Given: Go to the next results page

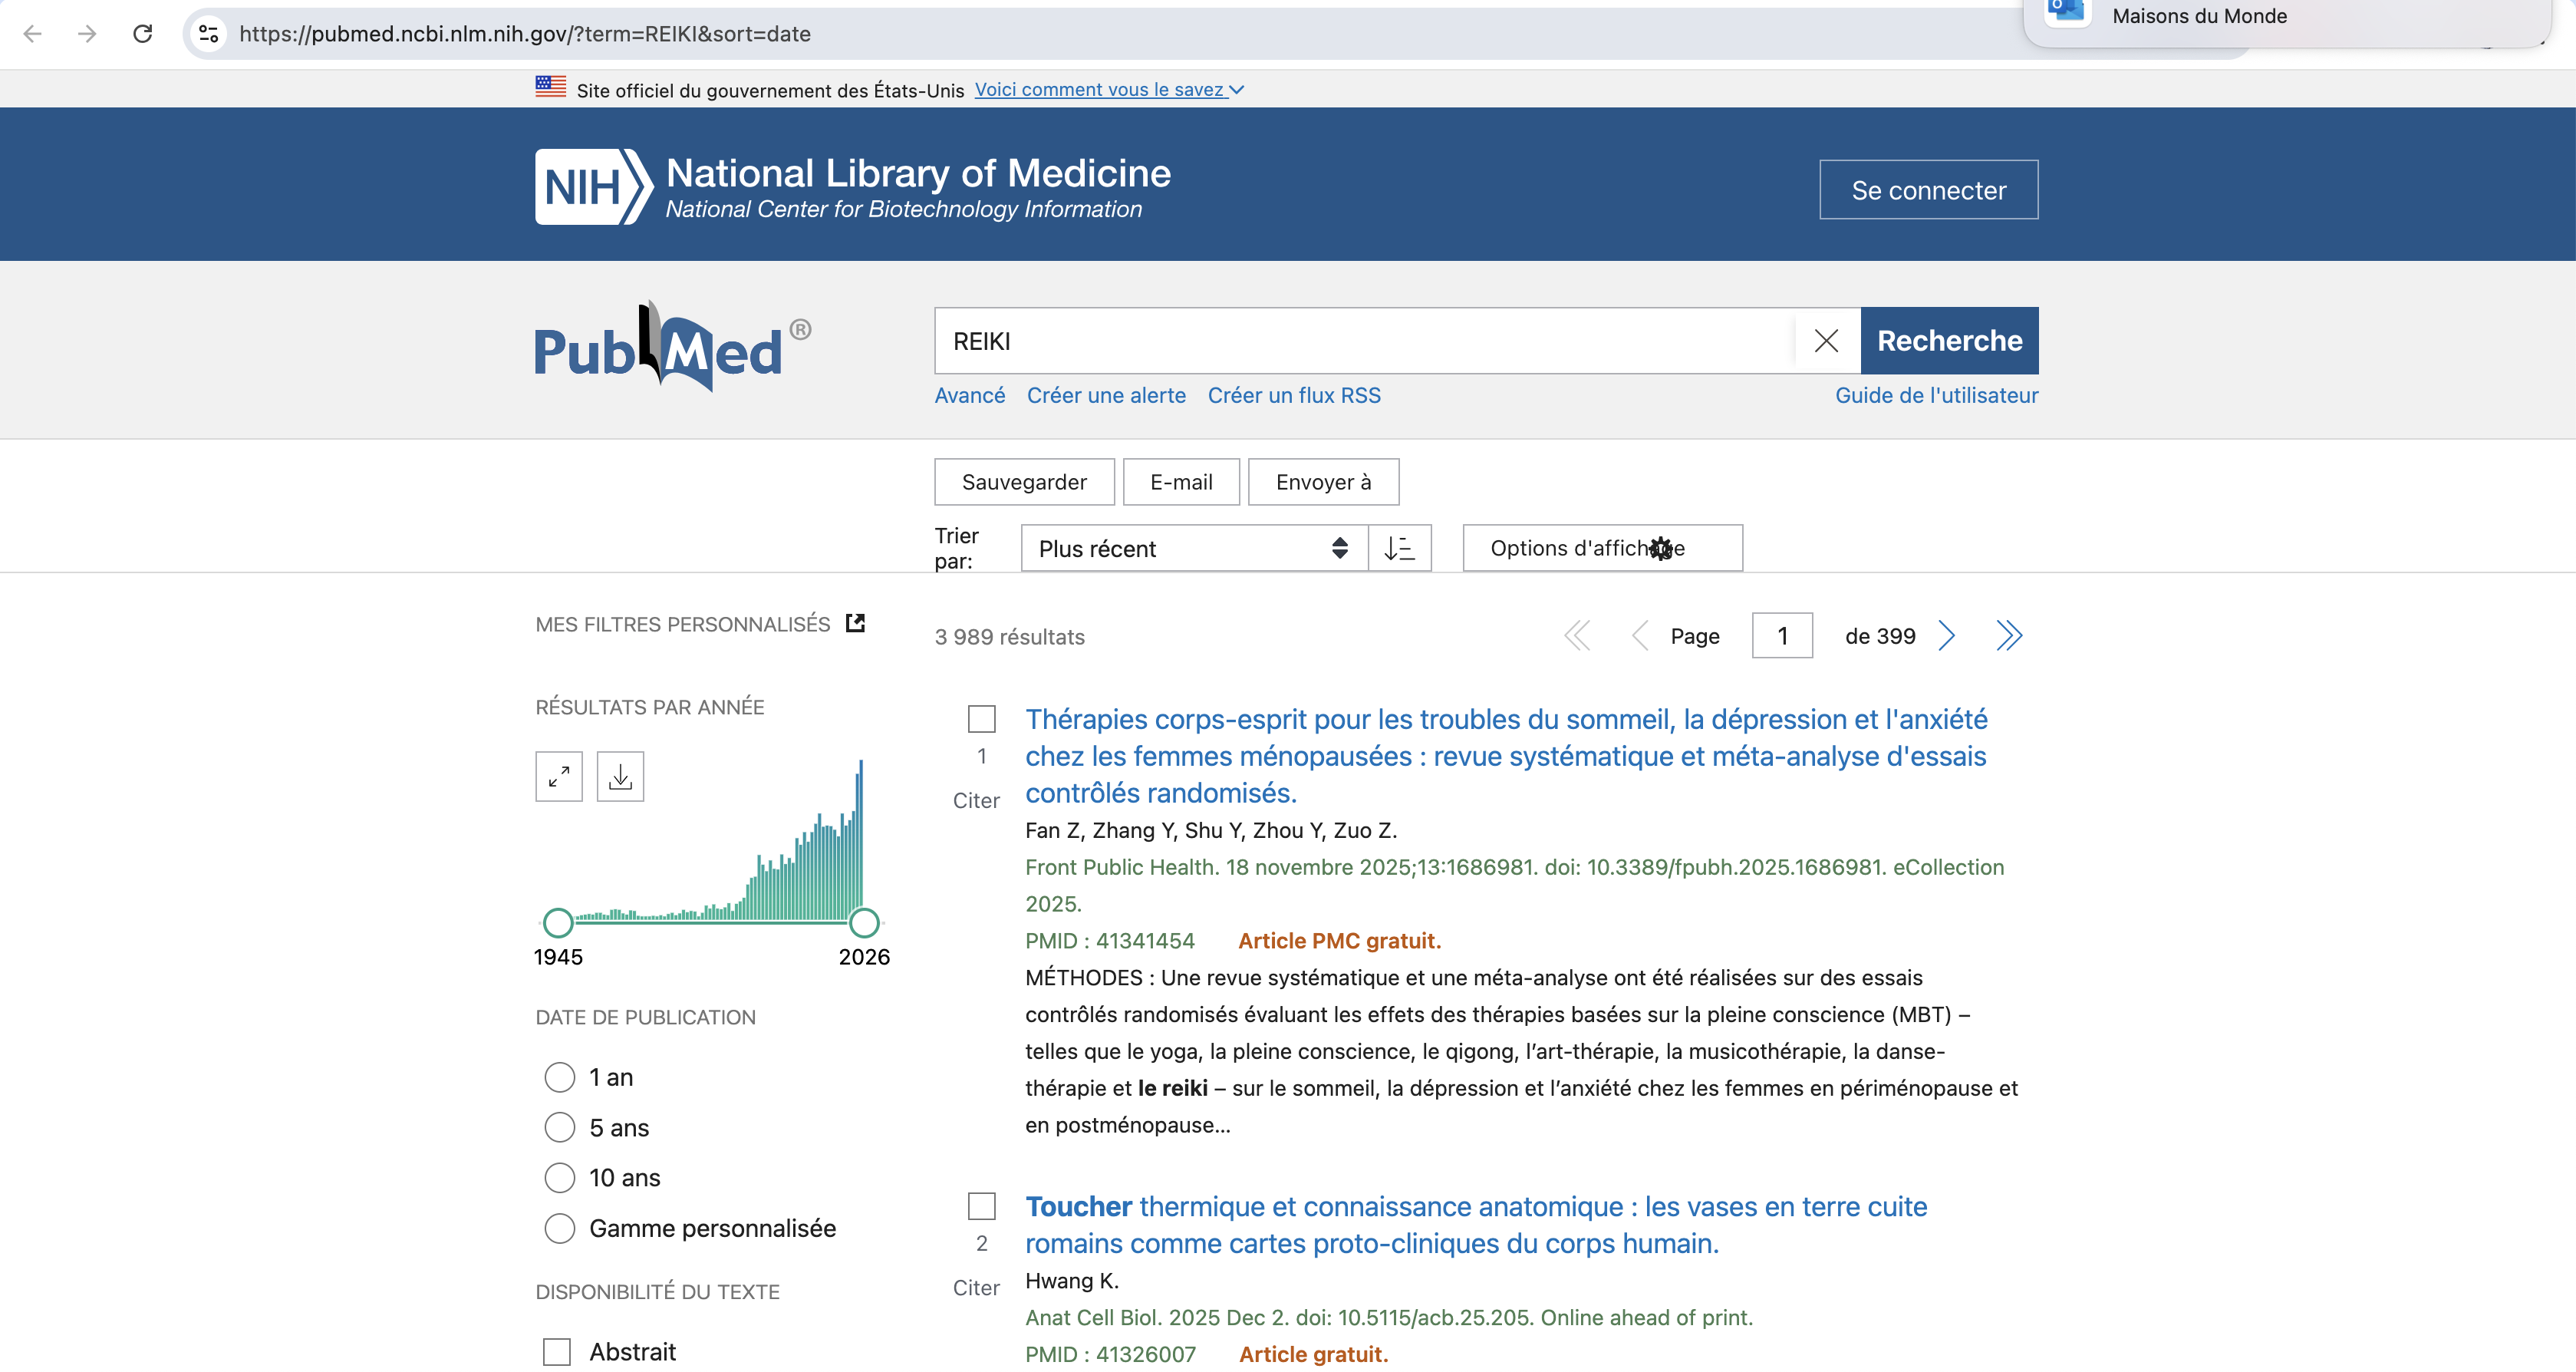Looking at the screenshot, I should coord(1946,636).
